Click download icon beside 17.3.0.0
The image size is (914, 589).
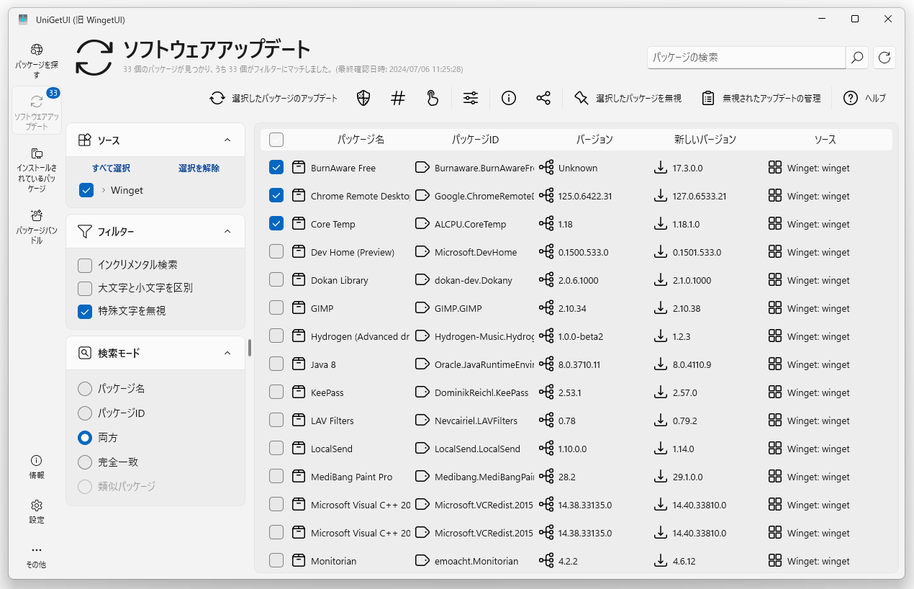coord(660,167)
